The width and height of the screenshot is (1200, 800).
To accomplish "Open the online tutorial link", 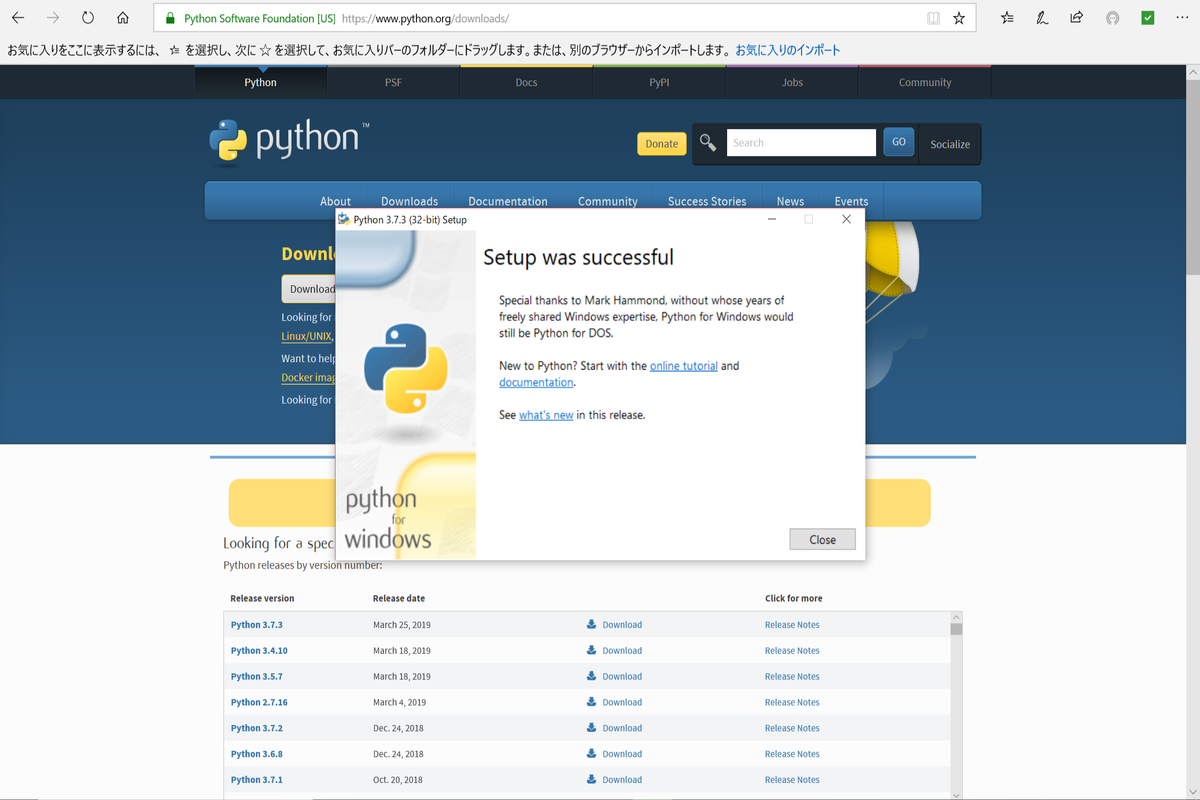I will pyautogui.click(x=684, y=366).
